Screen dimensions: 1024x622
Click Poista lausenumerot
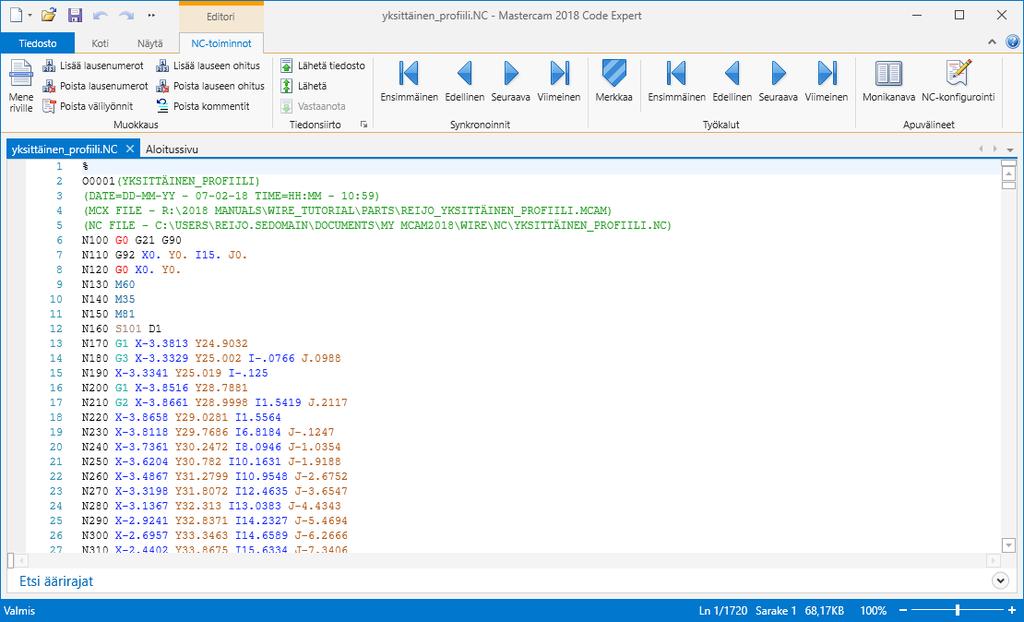click(x=95, y=86)
